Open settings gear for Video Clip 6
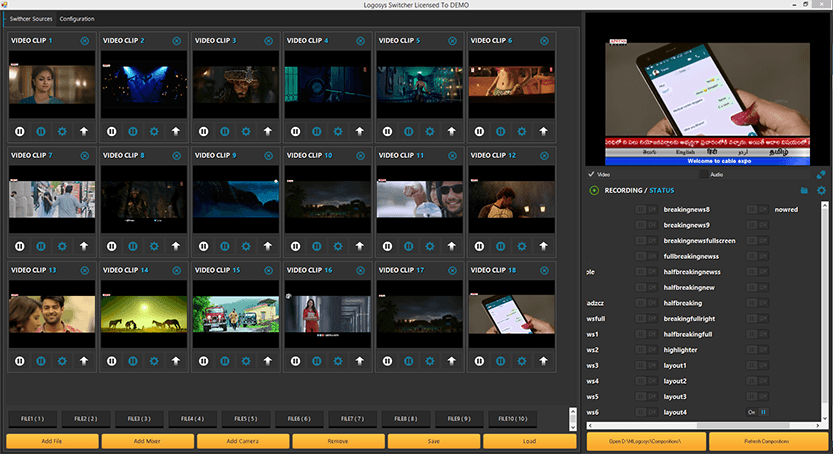 click(x=522, y=131)
